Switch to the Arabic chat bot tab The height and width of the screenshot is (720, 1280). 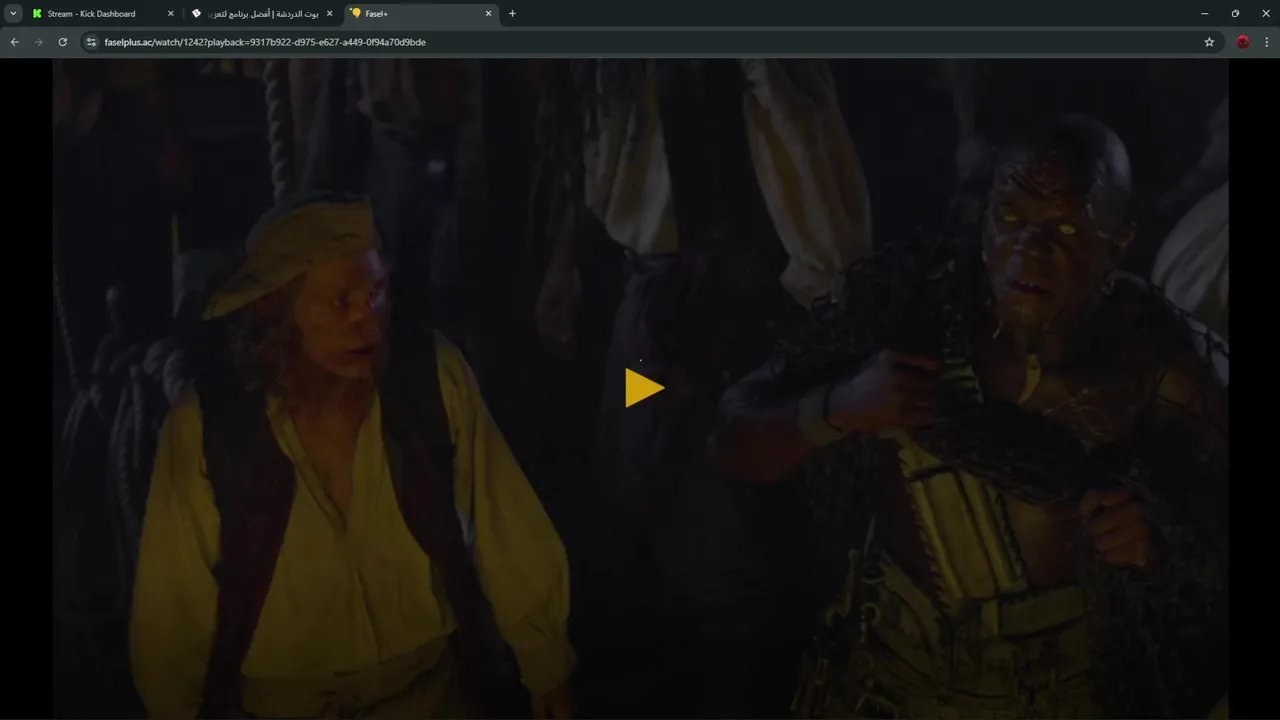[262, 14]
